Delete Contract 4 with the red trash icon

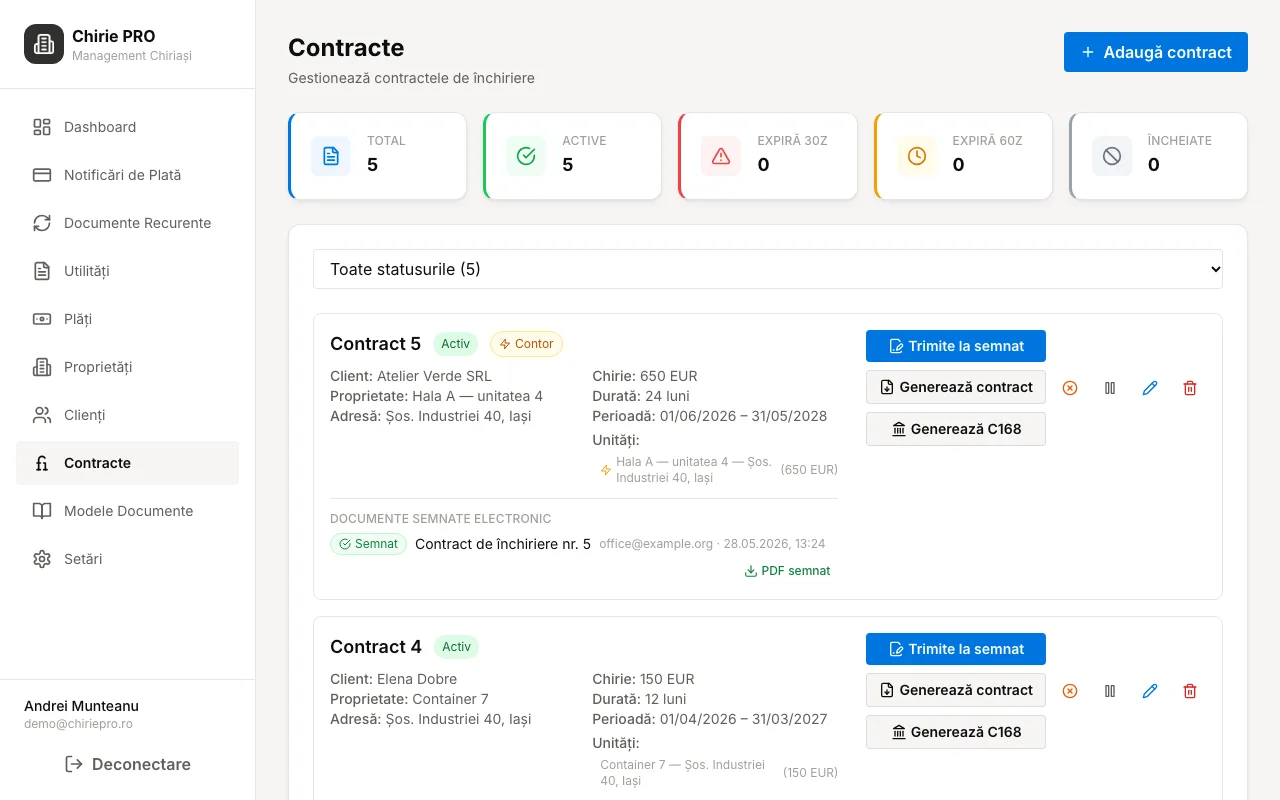(x=1190, y=691)
